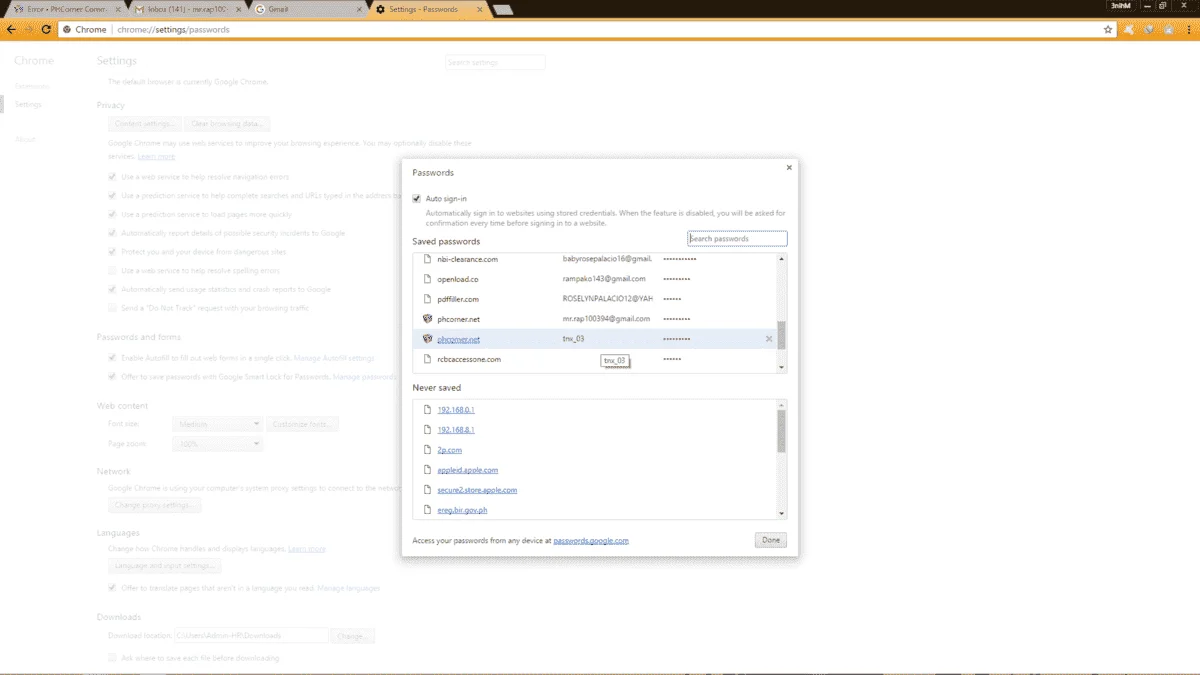Select the rcbcaccessone.com entry
This screenshot has width=1200, height=675.
[595, 359]
